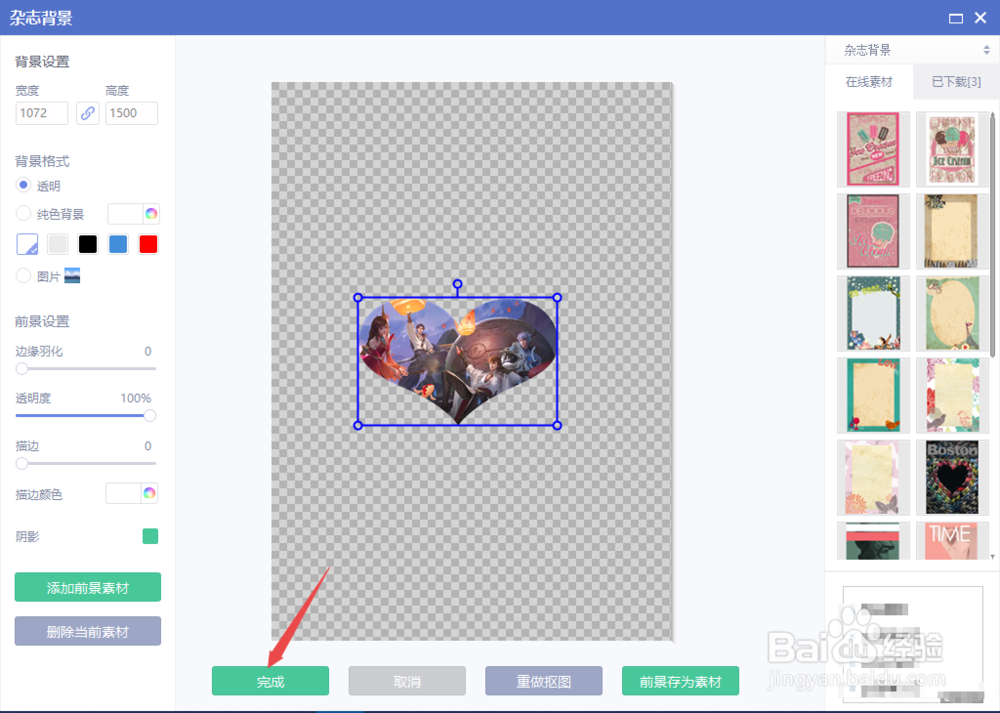Select the pink Delicious template thumbnail
Viewport: 1000px width, 713px height.
[x=873, y=231]
